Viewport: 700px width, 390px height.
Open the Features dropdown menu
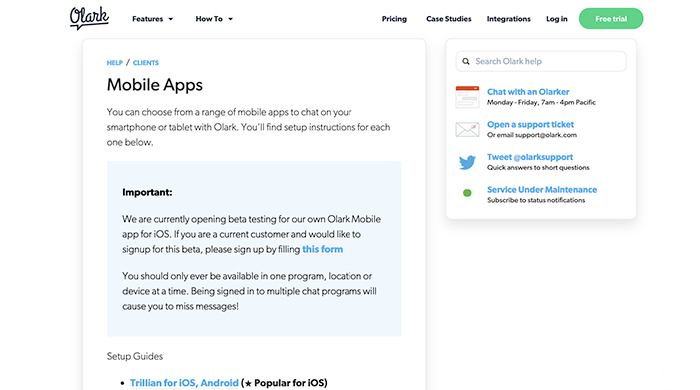pyautogui.click(x=152, y=19)
